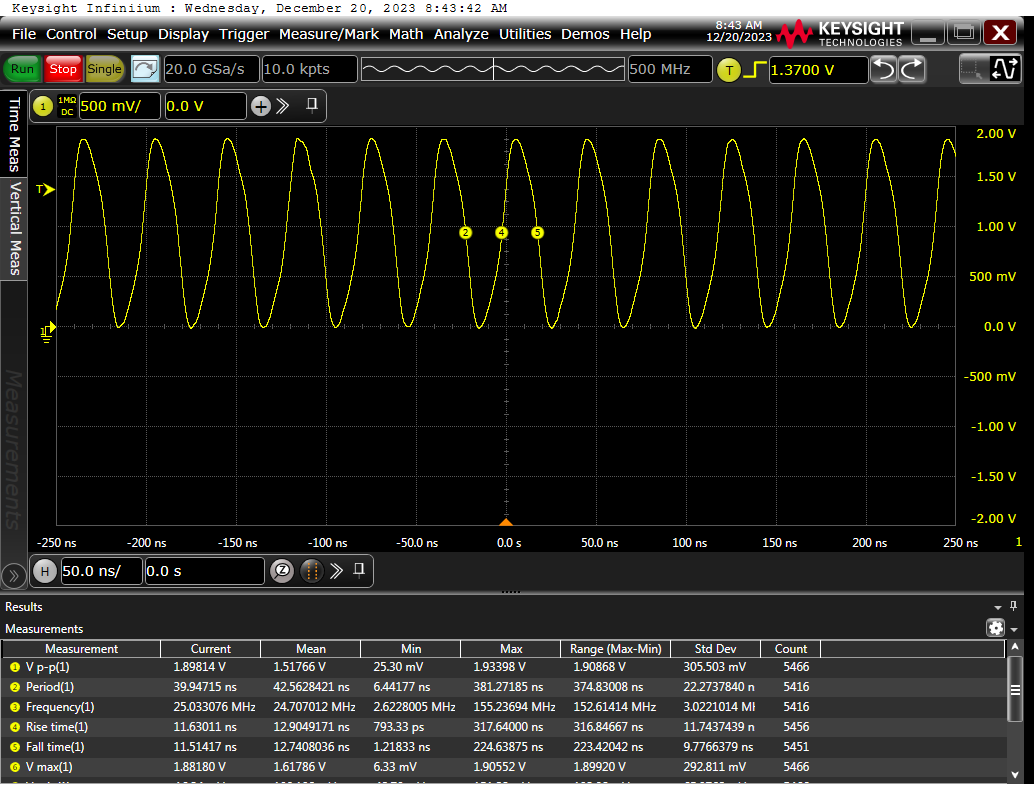Click the memory bar waveform overview
Viewport: 1034px width, 794px height.
click(x=493, y=69)
